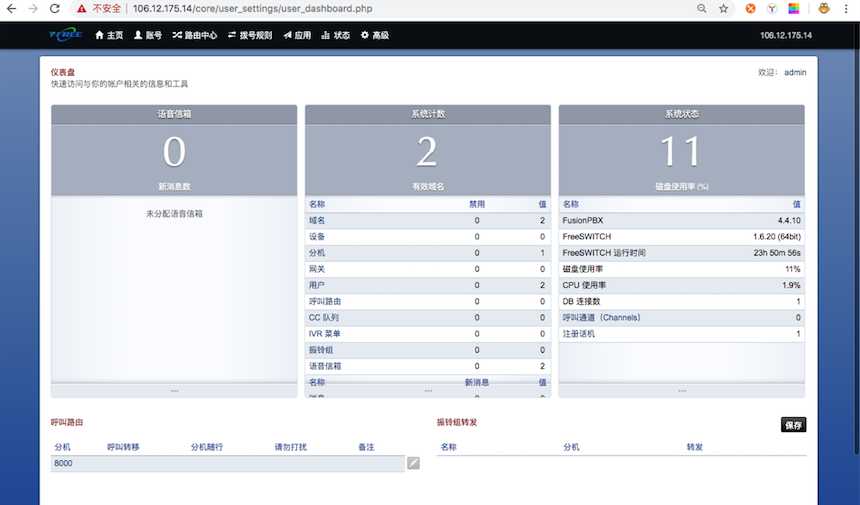860x505 pixels.
Task: Click the 振铃组 row in system counts
Action: point(428,350)
